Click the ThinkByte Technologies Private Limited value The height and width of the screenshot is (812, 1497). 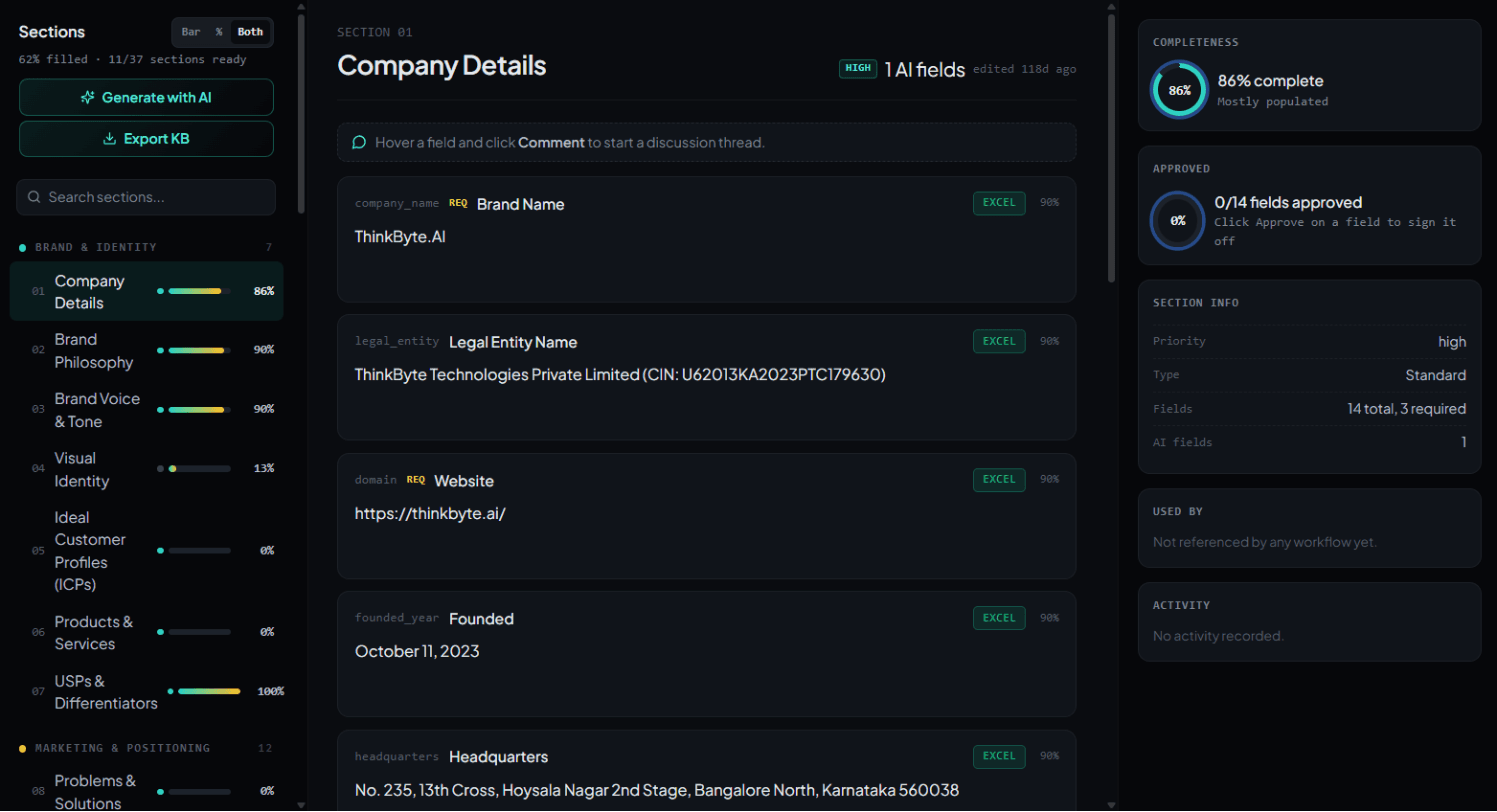620,374
